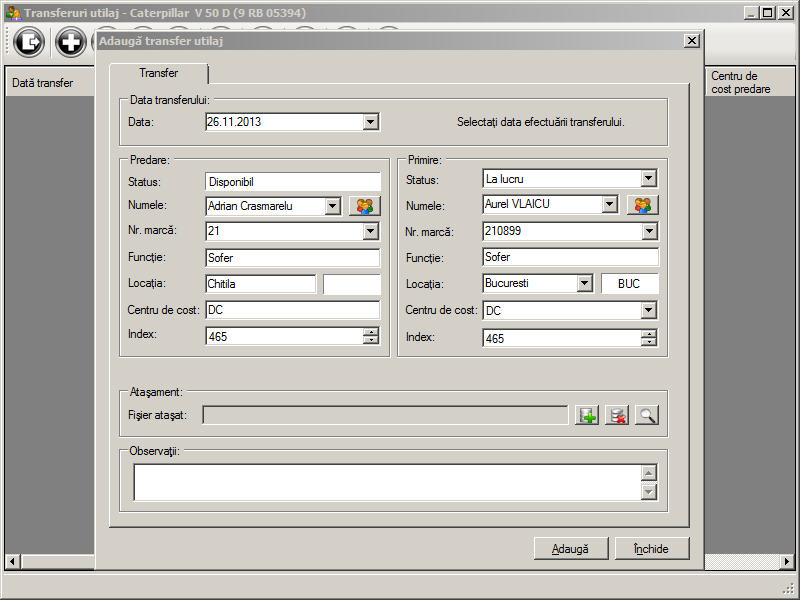
Task: Open the Primire Status dropdown showing La lucru
Action: 648,179
